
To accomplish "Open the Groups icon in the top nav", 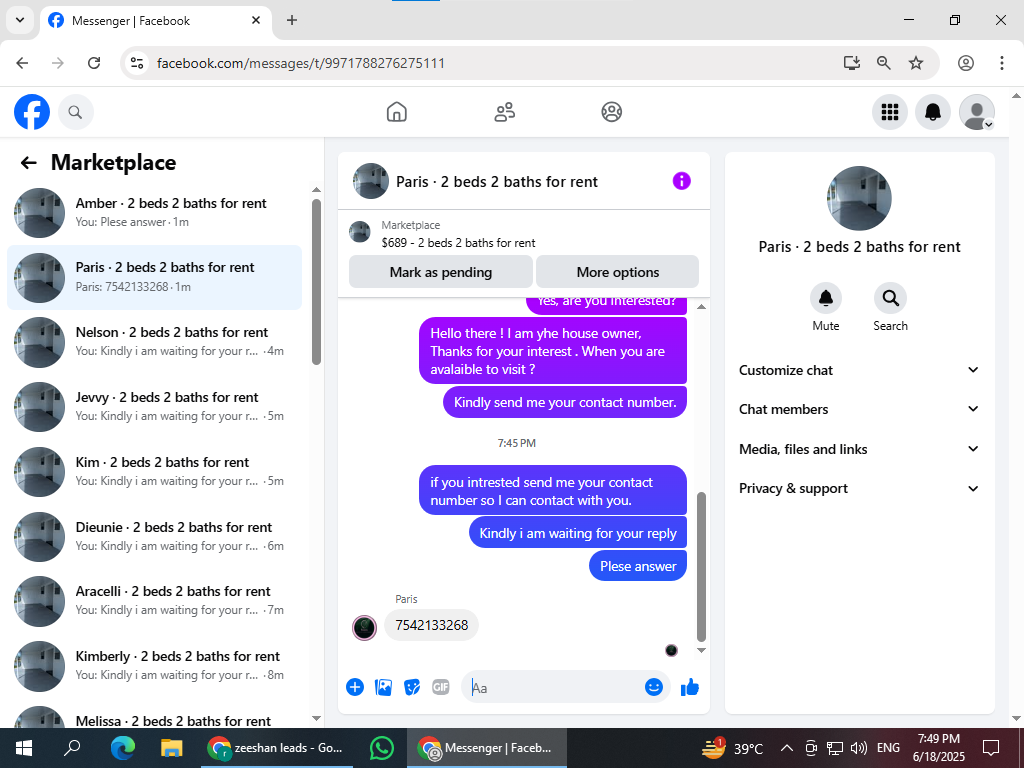I will pyautogui.click(x=611, y=112).
